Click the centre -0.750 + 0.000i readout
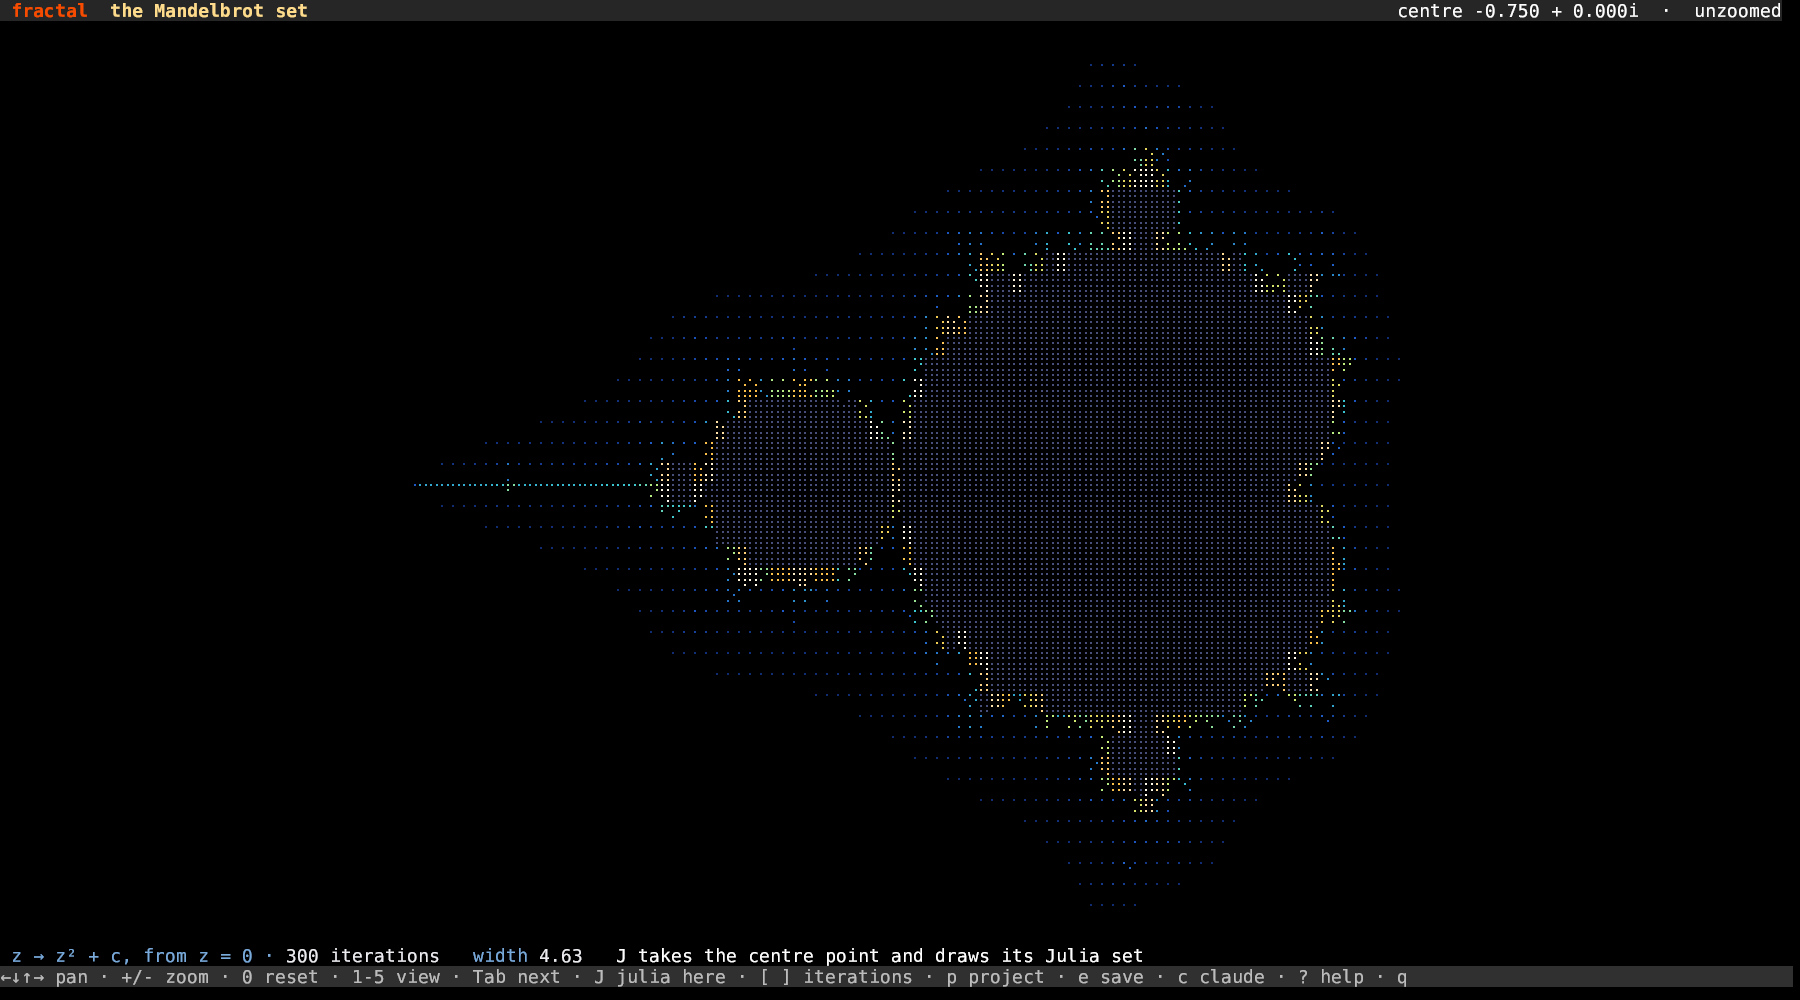This screenshot has height=1000, width=1800. (x=1517, y=11)
